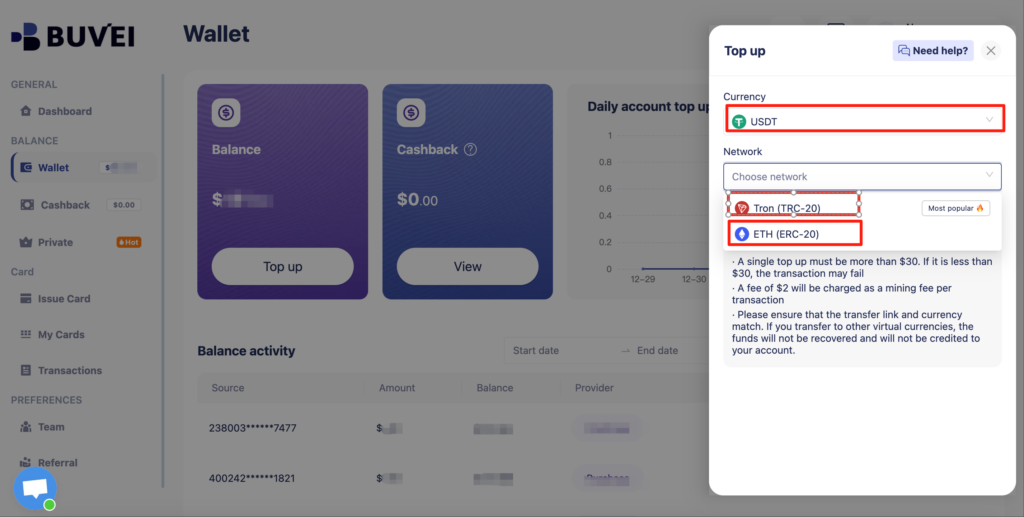Click the BUVEI logo
Image resolution: width=1024 pixels, height=517 pixels.
pyautogui.click(x=72, y=37)
